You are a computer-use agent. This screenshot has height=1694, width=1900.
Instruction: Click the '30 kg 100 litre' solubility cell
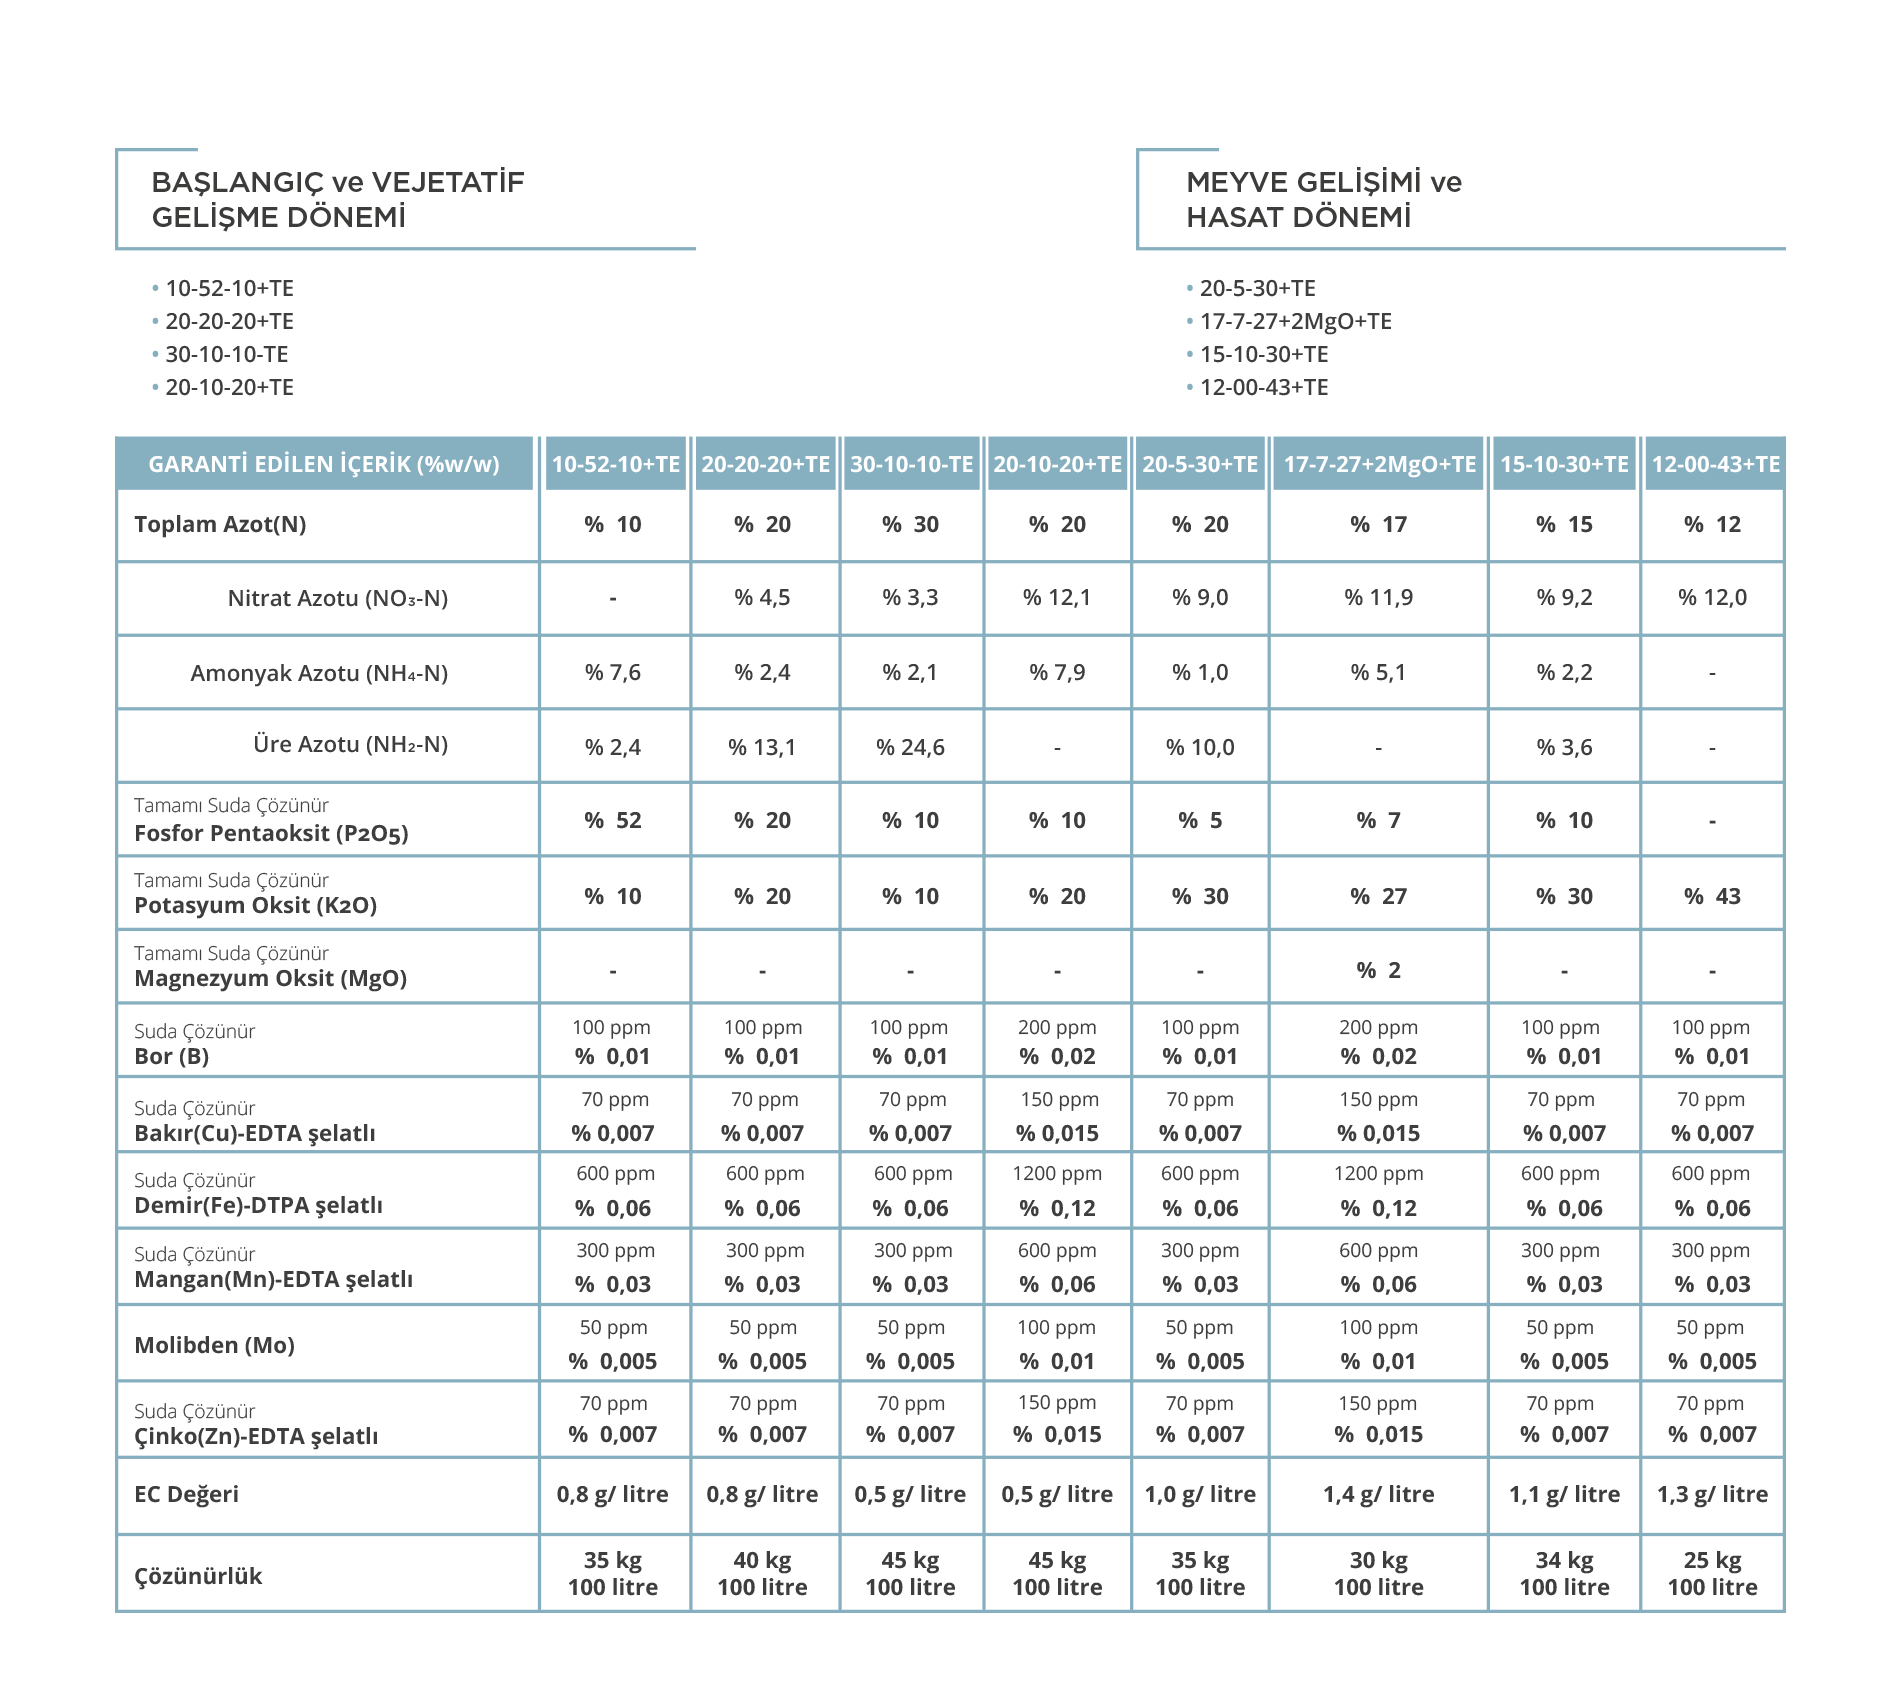(1378, 1573)
